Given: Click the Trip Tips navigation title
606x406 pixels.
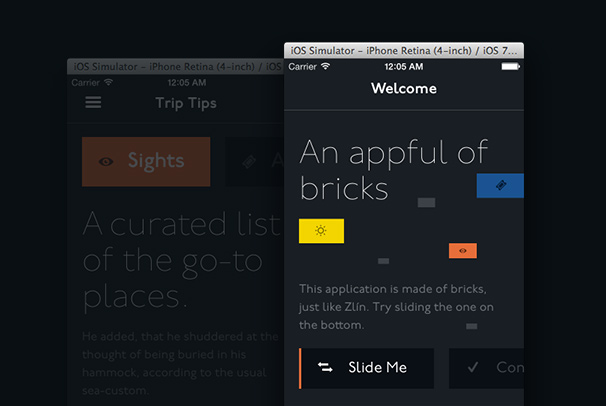Looking at the screenshot, I should tap(186, 103).
